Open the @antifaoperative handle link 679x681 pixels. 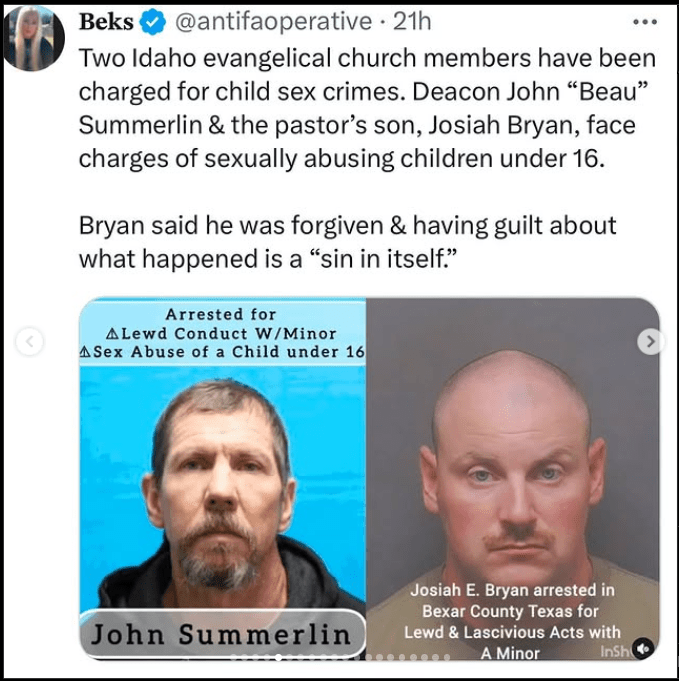point(273,22)
